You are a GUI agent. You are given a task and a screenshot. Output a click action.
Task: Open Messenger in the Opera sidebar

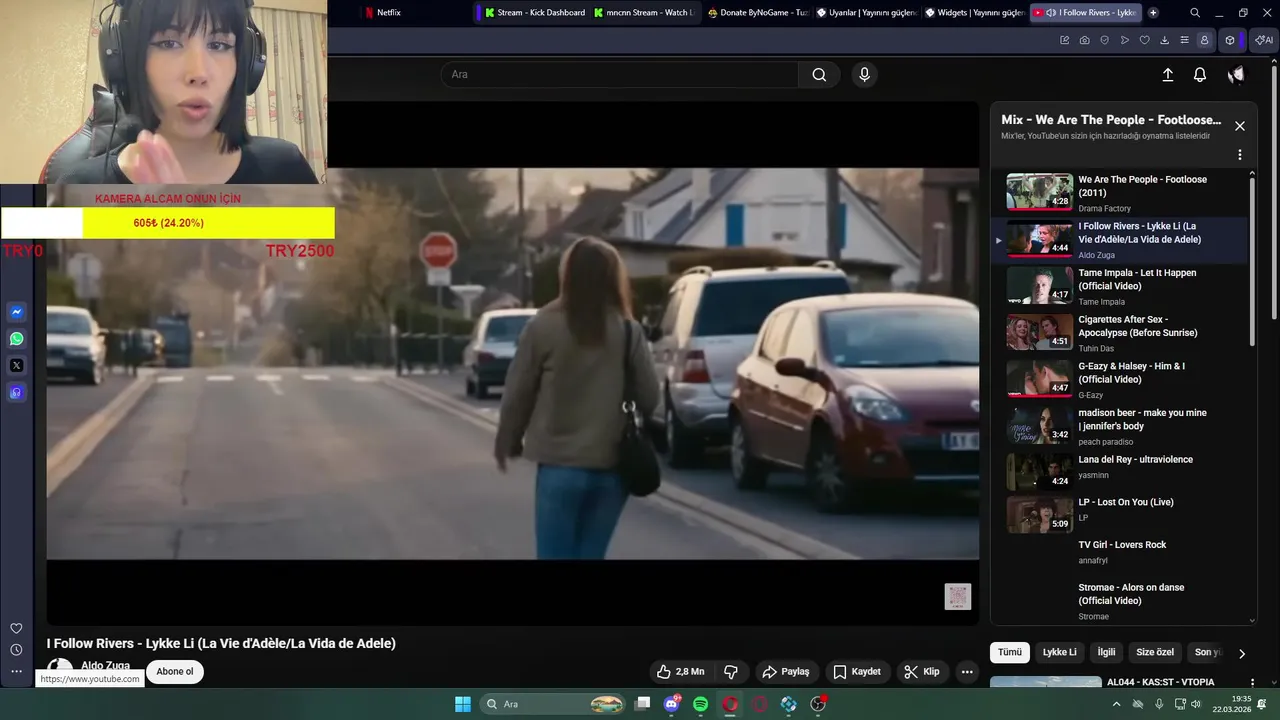pyautogui.click(x=16, y=312)
